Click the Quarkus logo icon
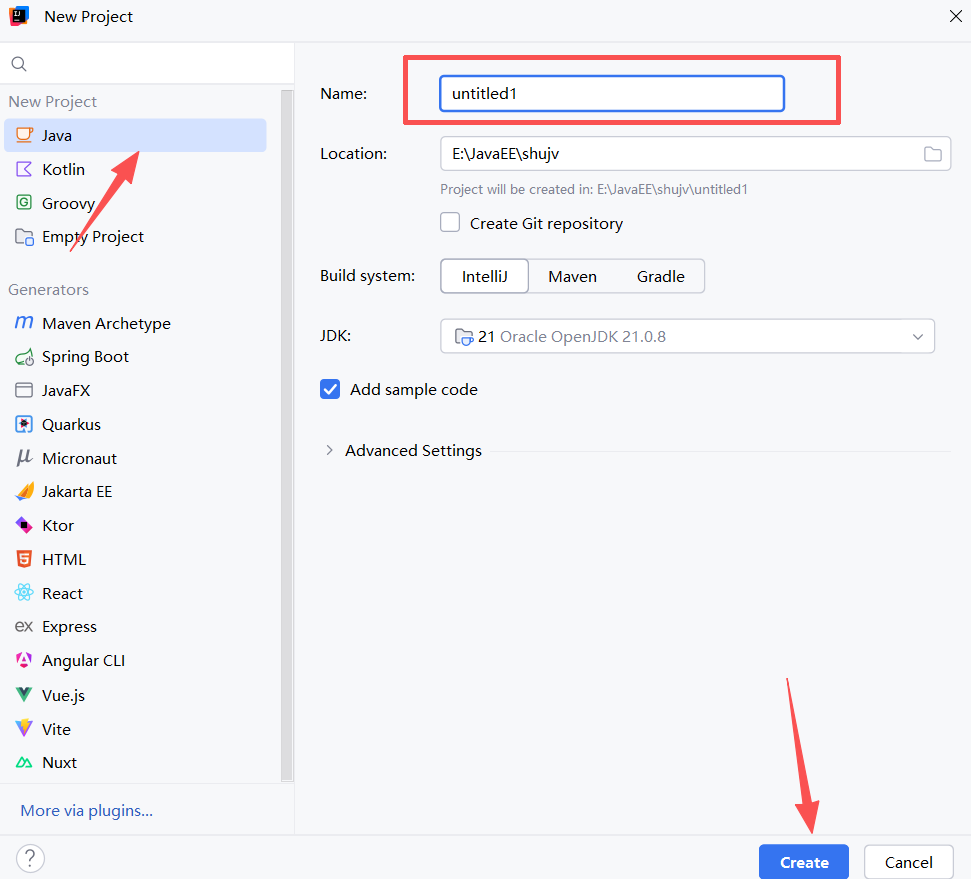Viewport: 971px width, 879px height. [24, 424]
